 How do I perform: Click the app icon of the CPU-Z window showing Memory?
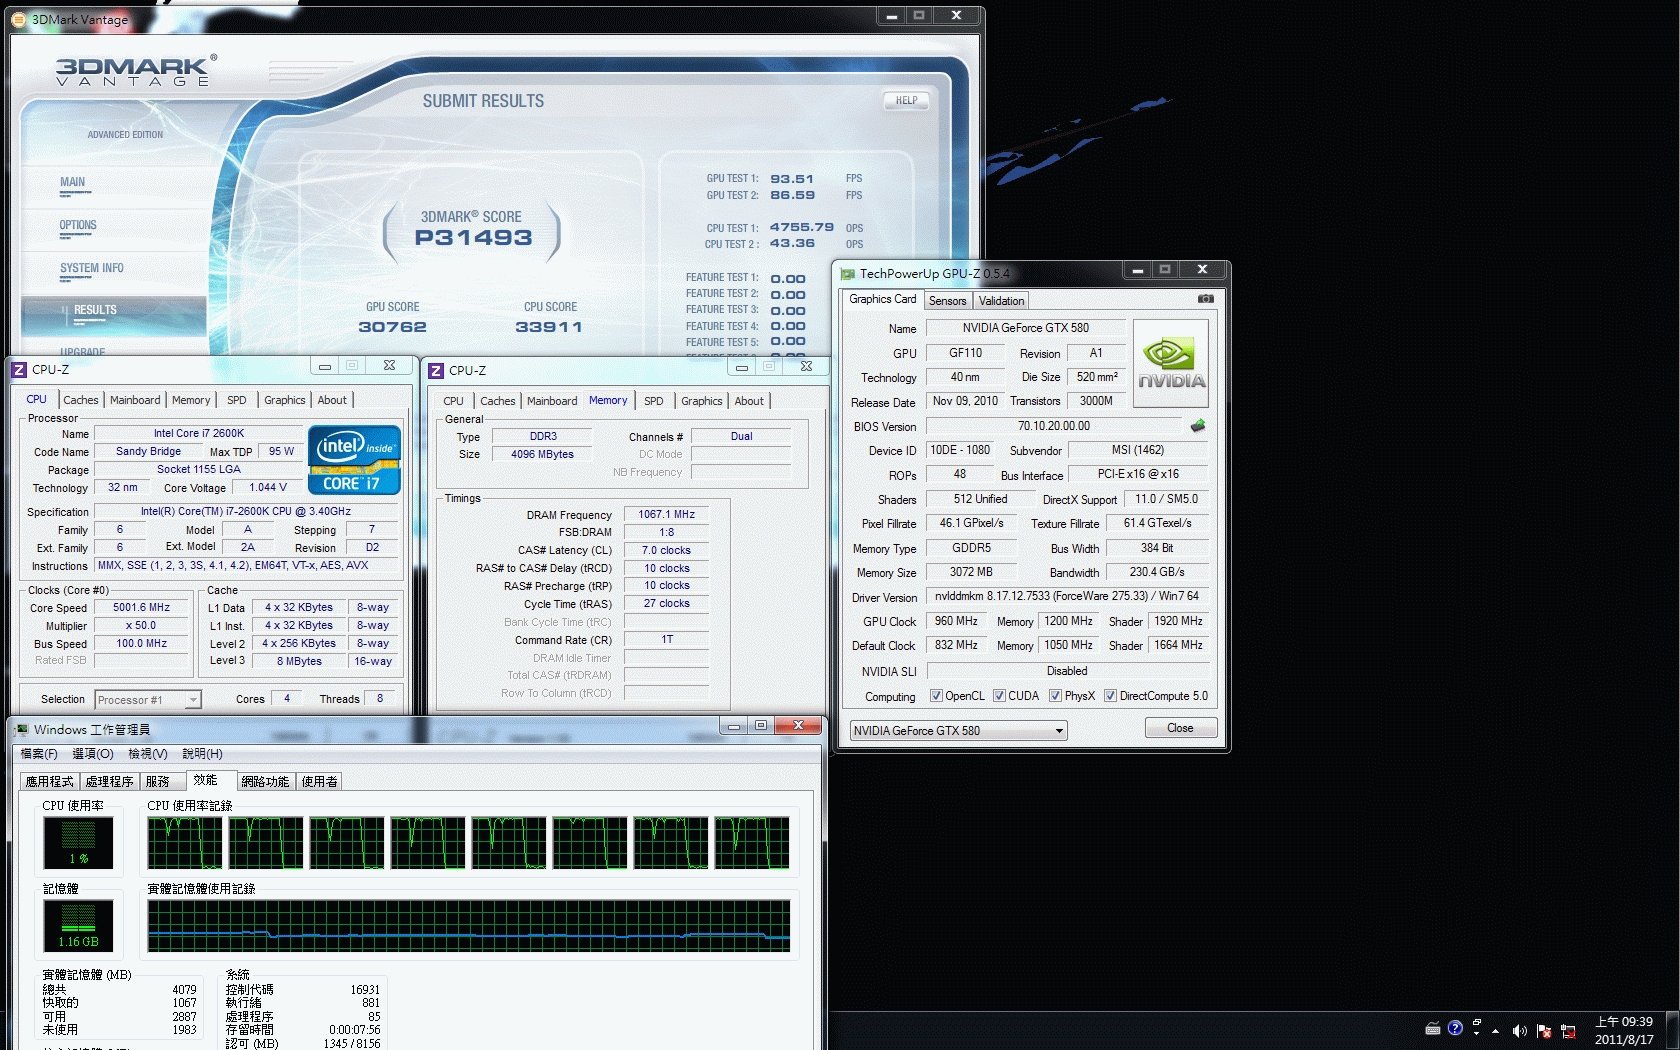436,370
